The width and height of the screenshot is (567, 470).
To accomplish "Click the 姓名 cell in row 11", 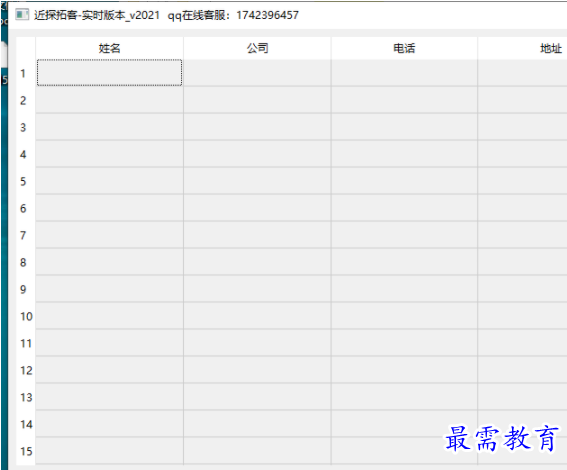I will point(110,343).
